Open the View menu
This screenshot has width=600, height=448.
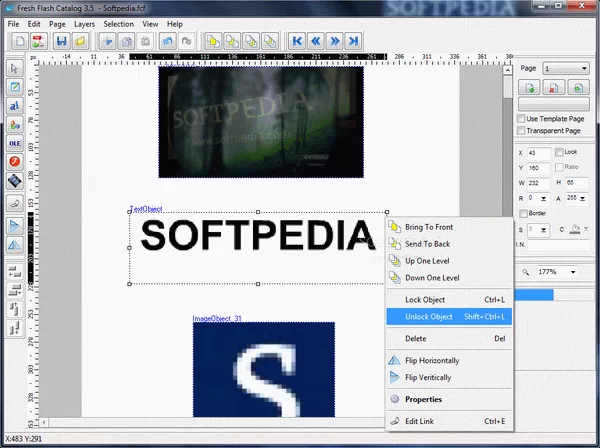150,24
